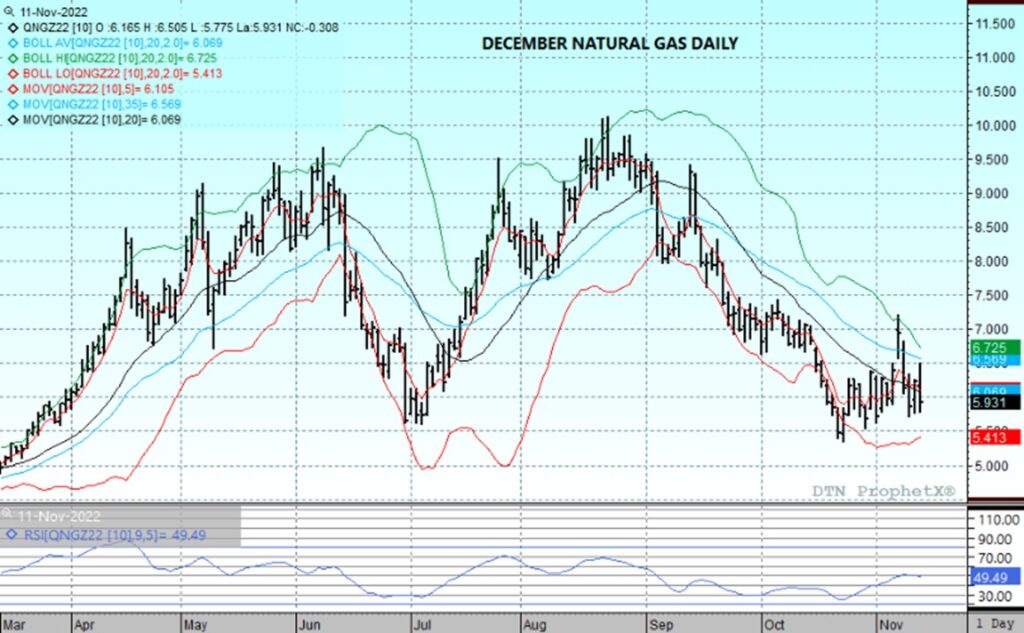
Task: Click the RSI legend diamond marker
Action: (x=8, y=534)
